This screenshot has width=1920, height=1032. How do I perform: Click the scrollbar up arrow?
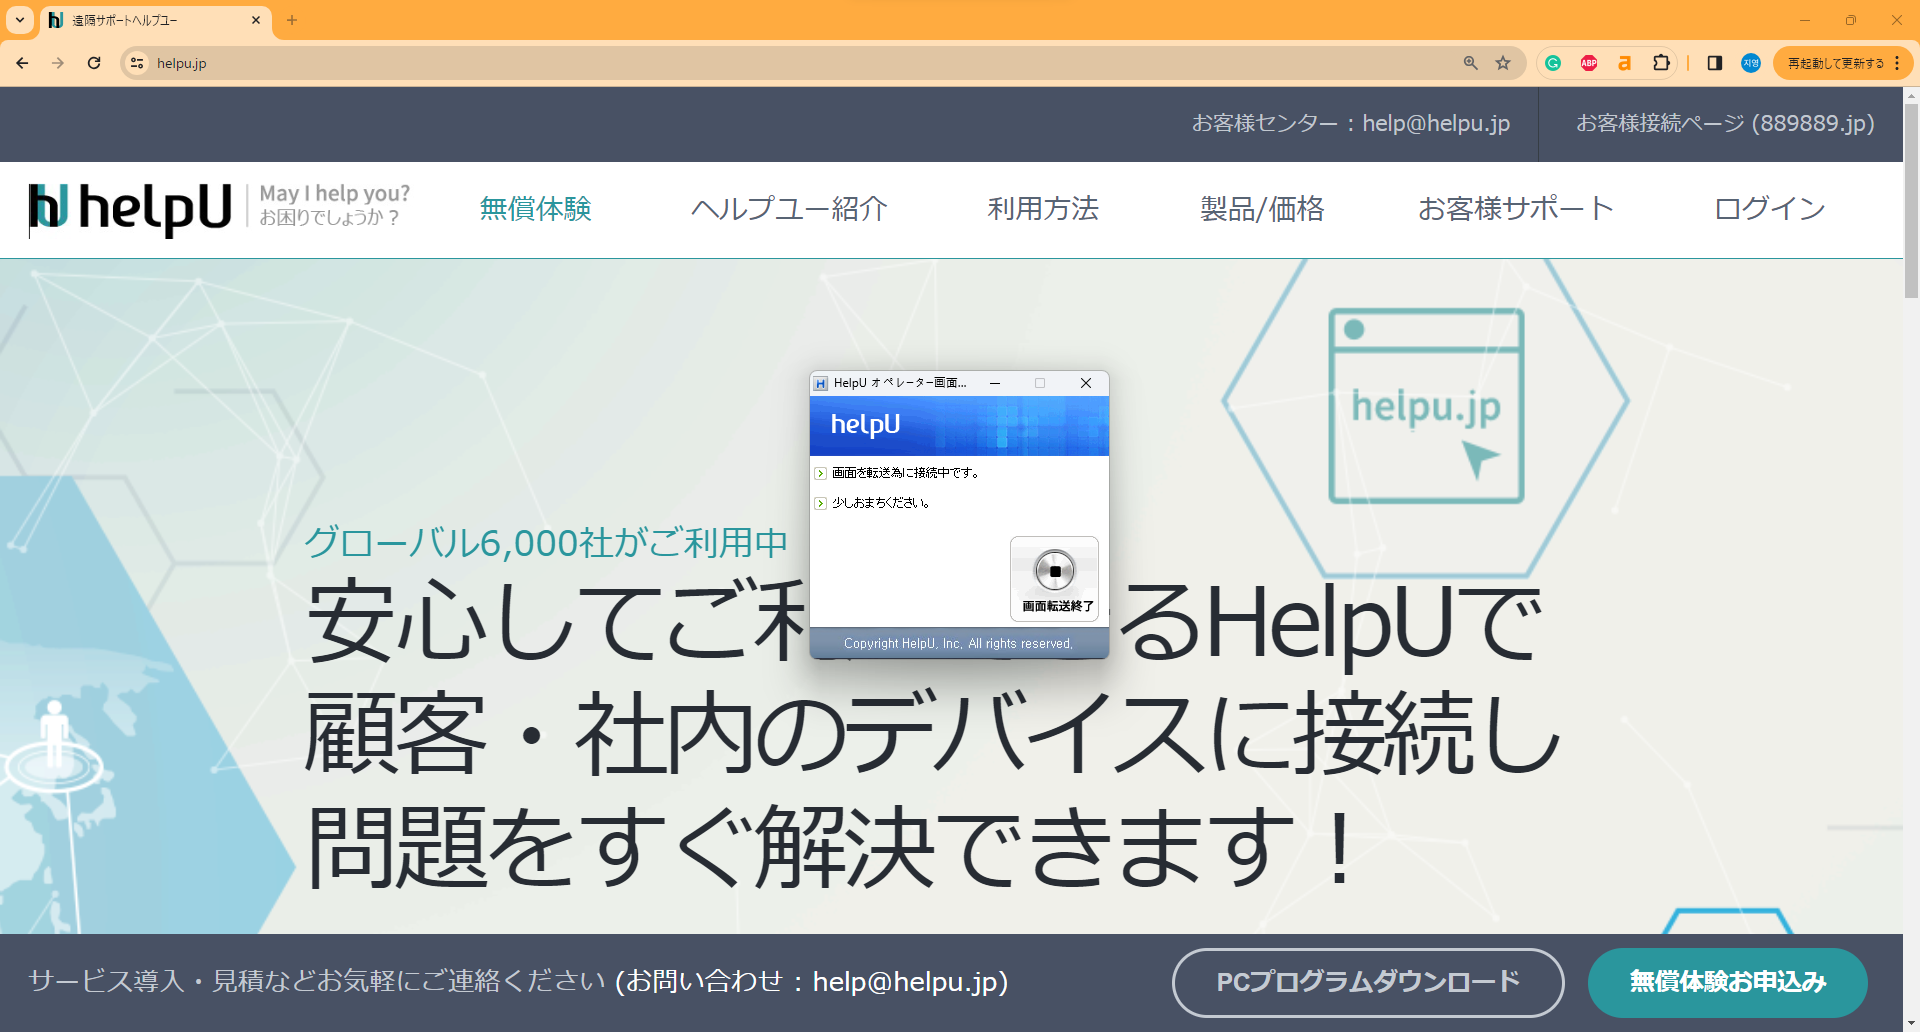pyautogui.click(x=1911, y=95)
